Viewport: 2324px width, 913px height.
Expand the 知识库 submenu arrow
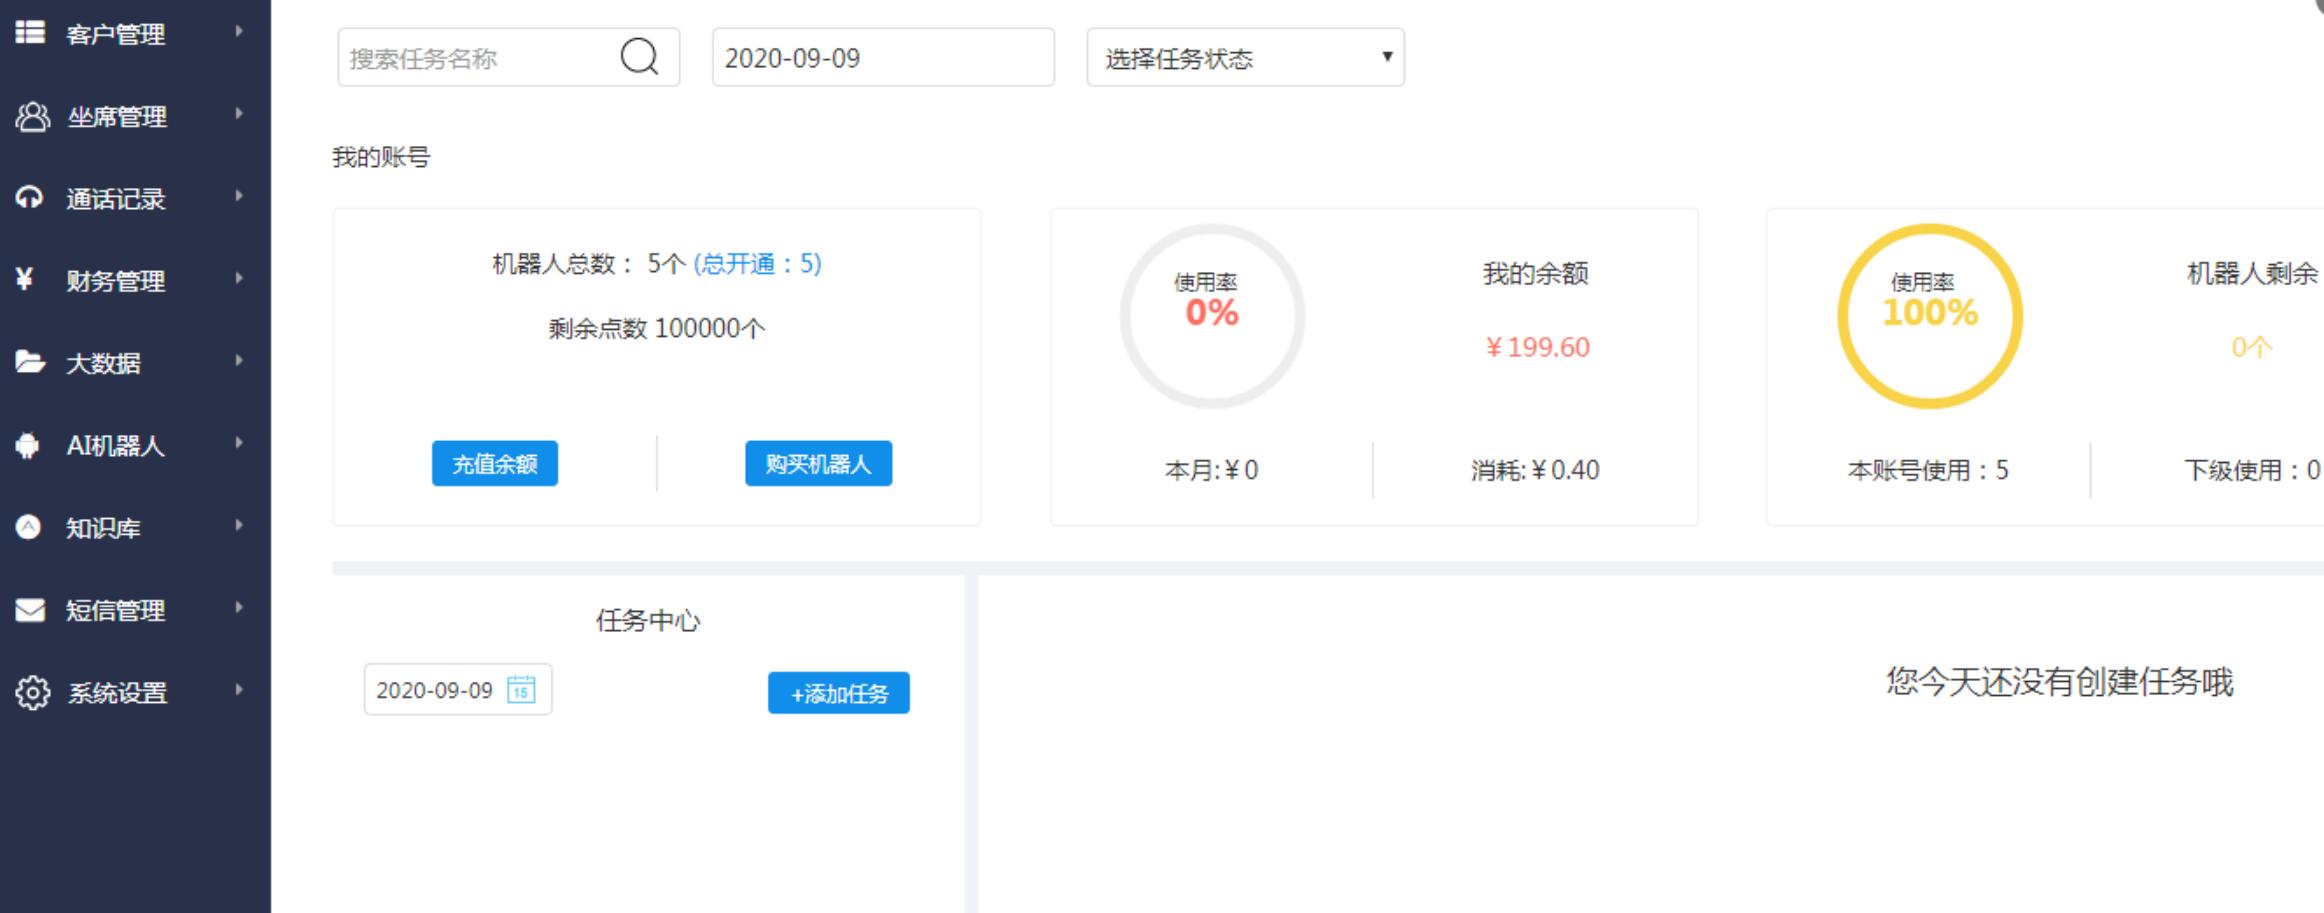click(x=239, y=526)
